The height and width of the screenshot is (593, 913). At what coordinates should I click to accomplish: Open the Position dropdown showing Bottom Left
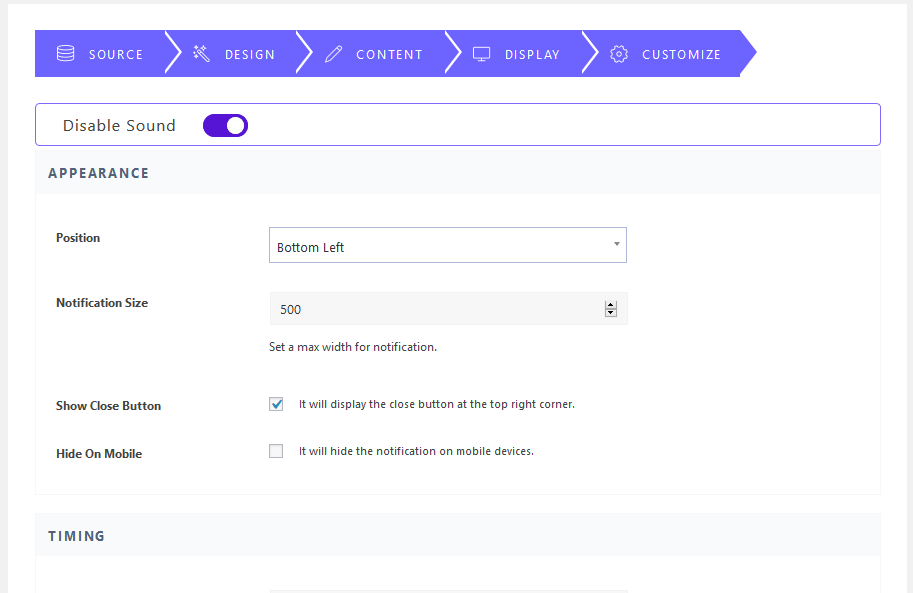(x=447, y=244)
